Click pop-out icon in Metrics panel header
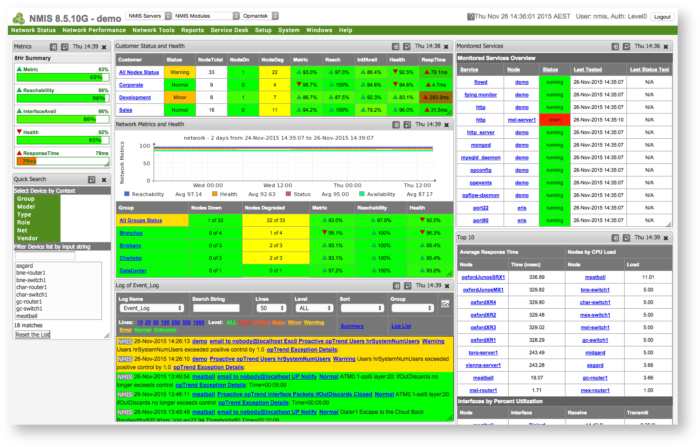The image size is (700, 447). (x=65, y=47)
